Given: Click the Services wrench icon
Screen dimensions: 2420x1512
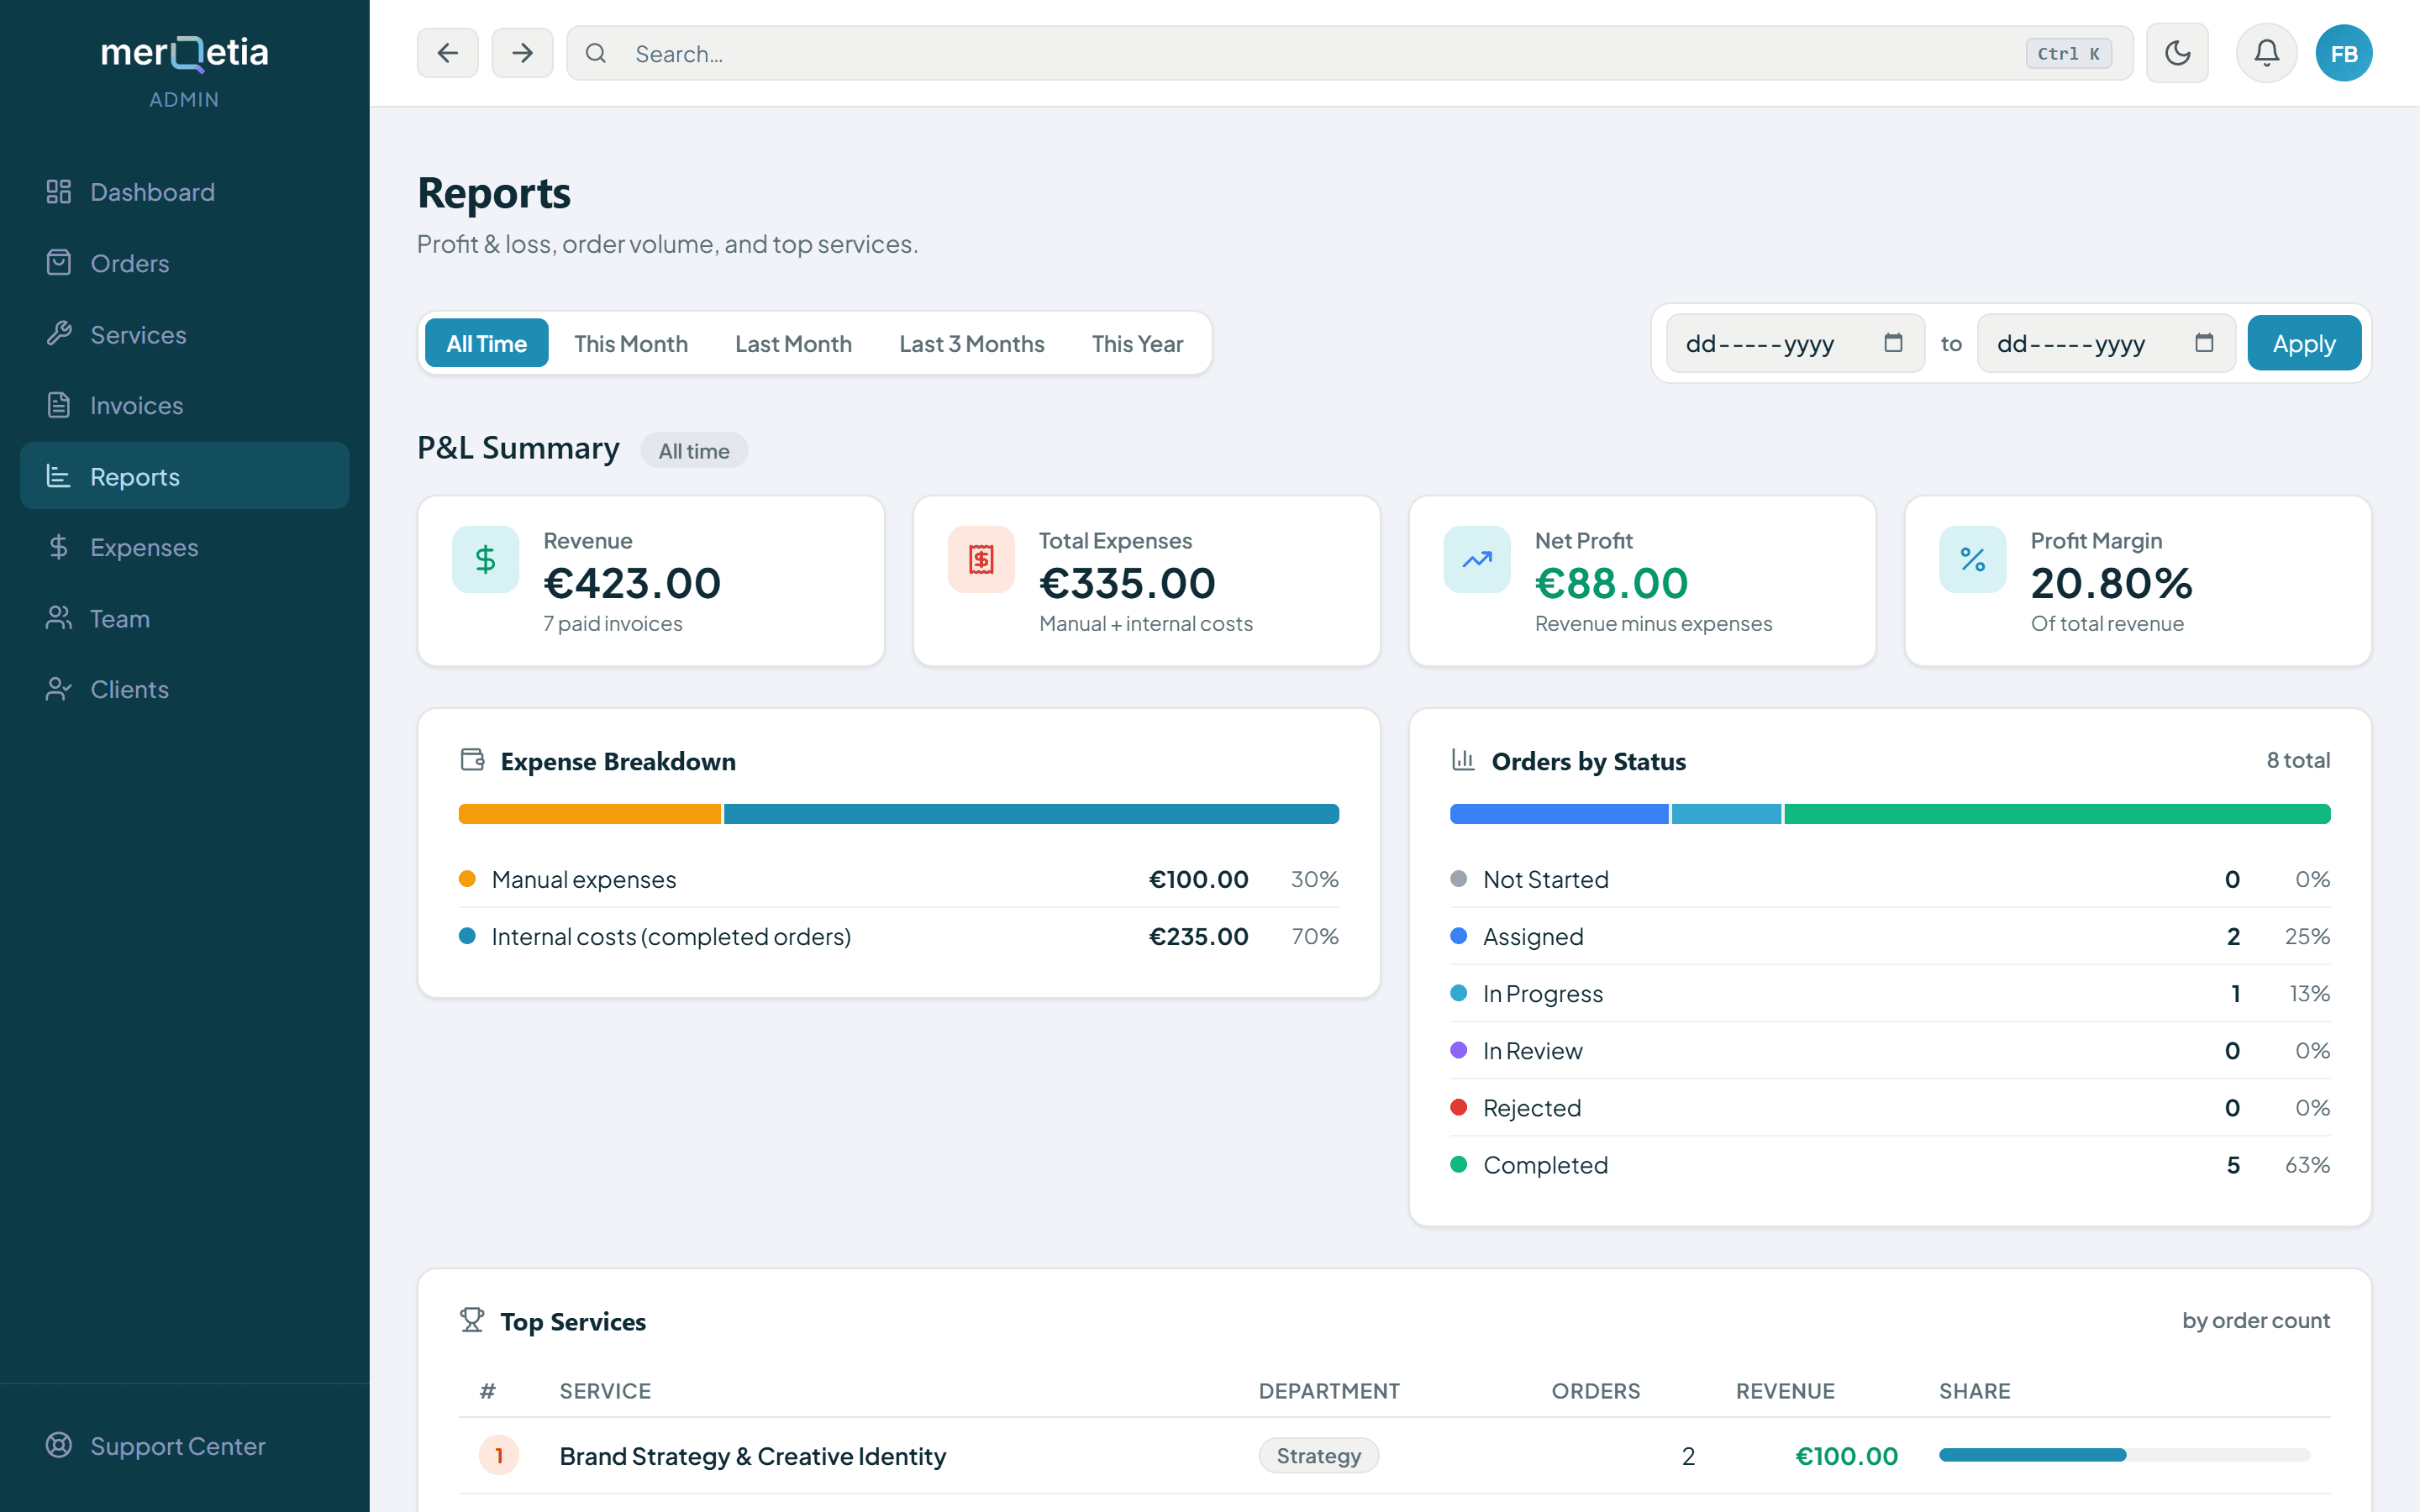Looking at the screenshot, I should click(x=59, y=334).
